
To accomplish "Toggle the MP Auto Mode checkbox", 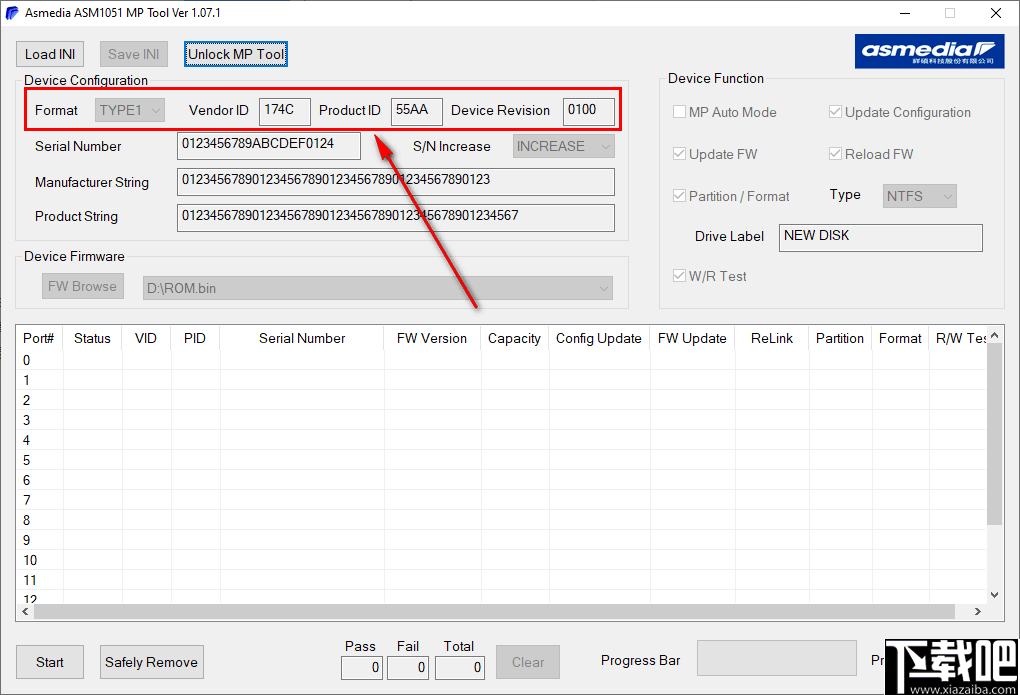I will coord(679,112).
